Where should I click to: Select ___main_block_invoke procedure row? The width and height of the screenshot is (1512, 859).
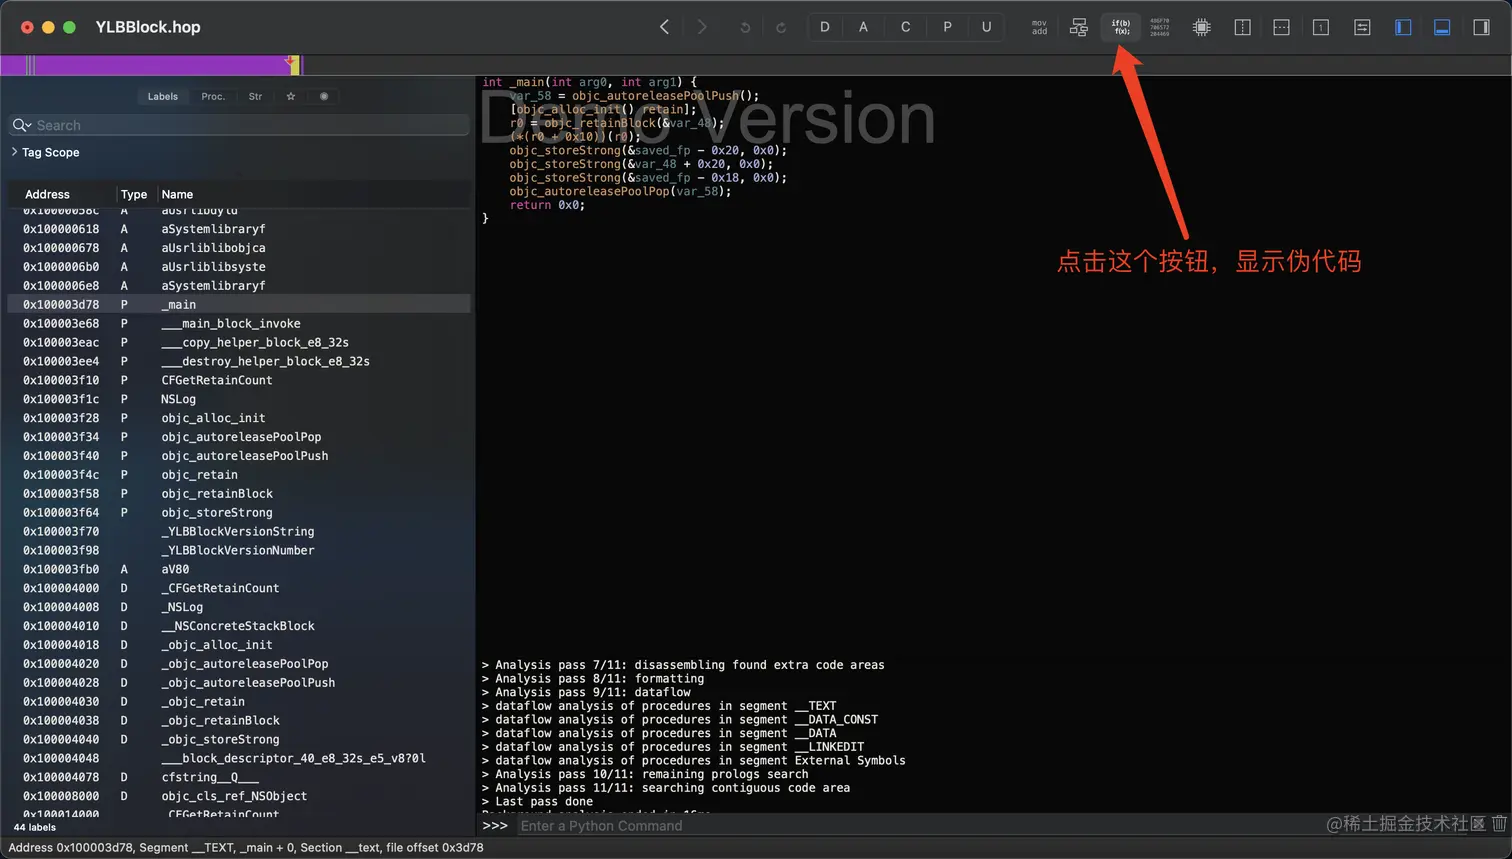pos(238,324)
